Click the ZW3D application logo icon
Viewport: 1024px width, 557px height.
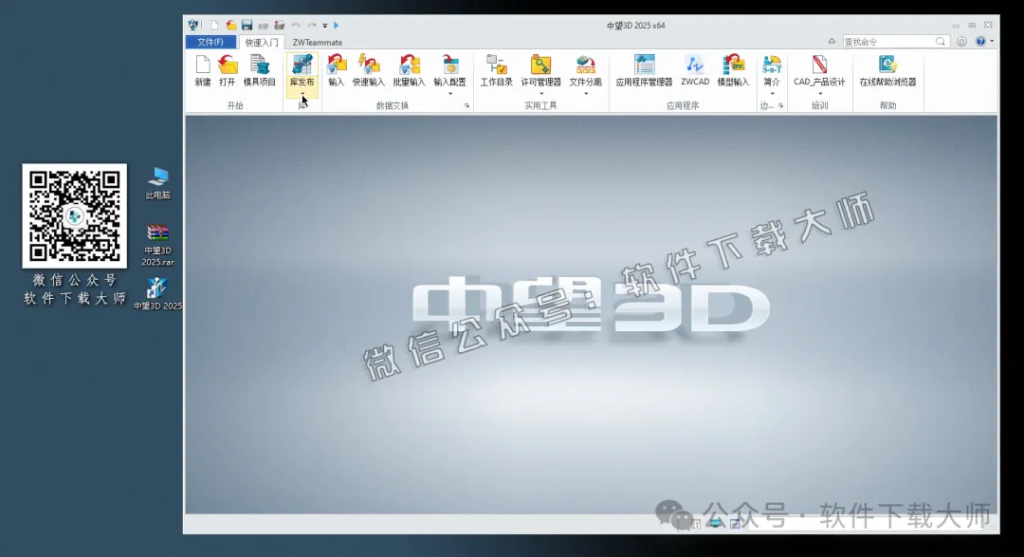193,25
